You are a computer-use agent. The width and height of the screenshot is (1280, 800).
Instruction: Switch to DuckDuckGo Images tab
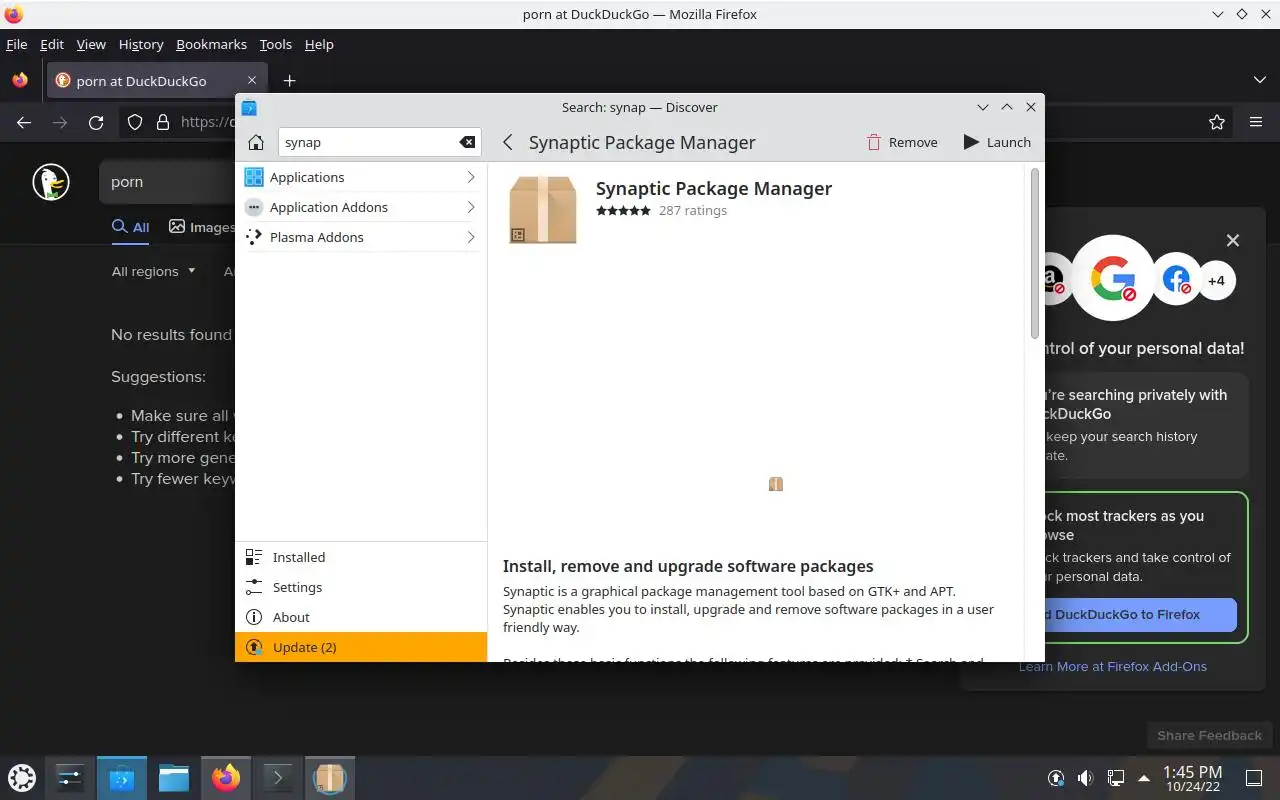(201, 227)
